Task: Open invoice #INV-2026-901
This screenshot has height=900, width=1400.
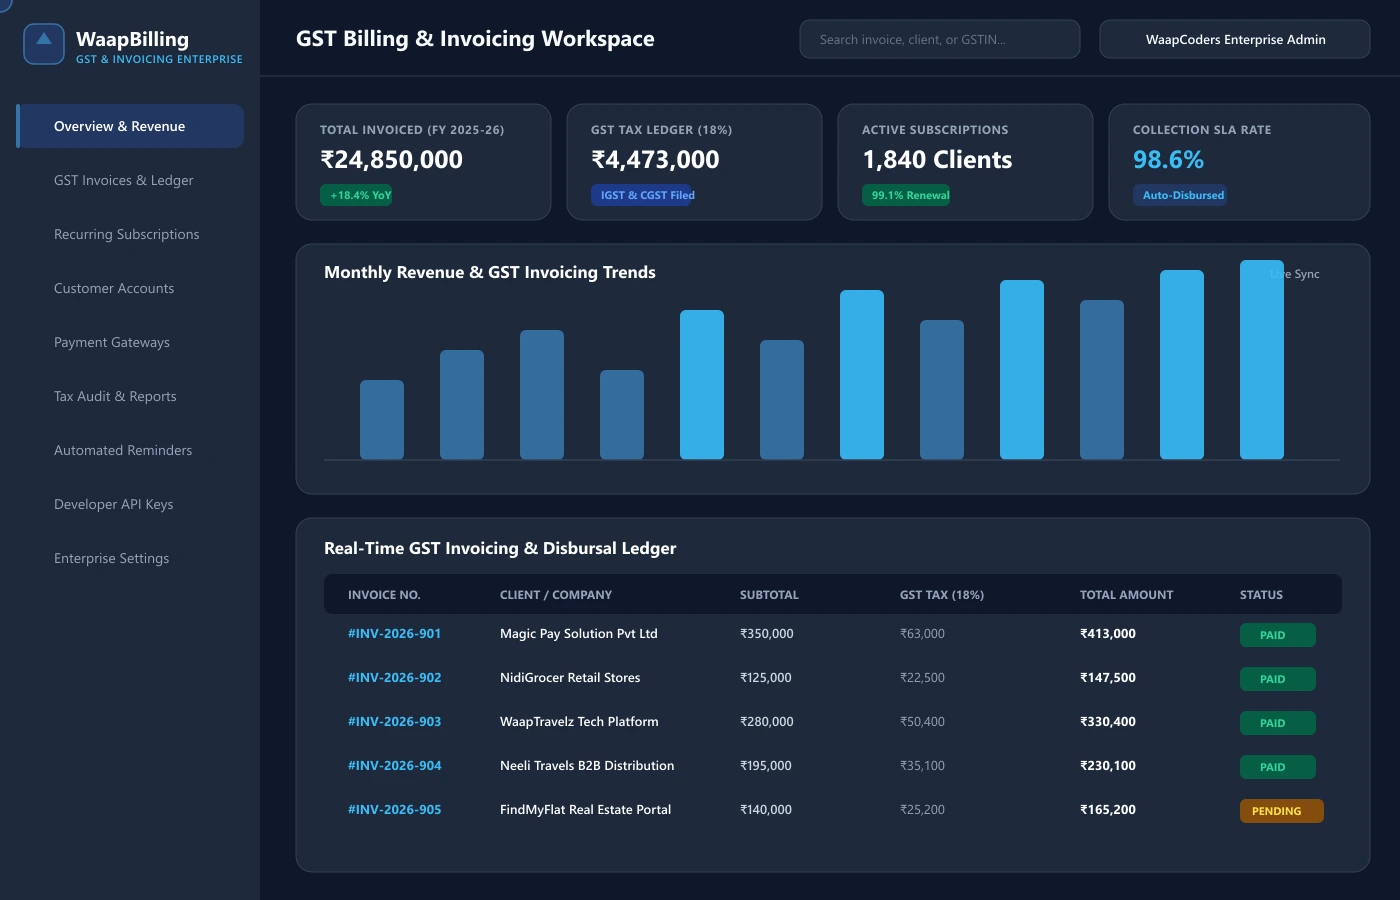Action: click(394, 633)
